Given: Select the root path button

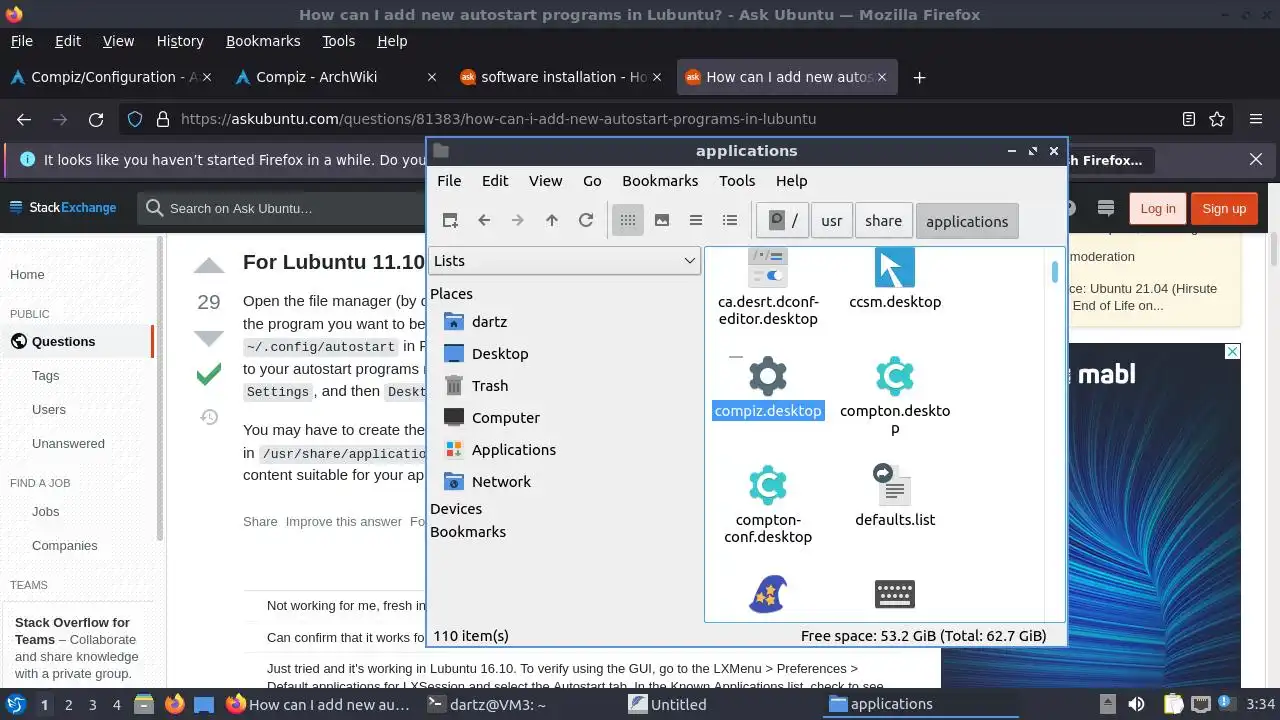Looking at the screenshot, I should coord(783,221).
